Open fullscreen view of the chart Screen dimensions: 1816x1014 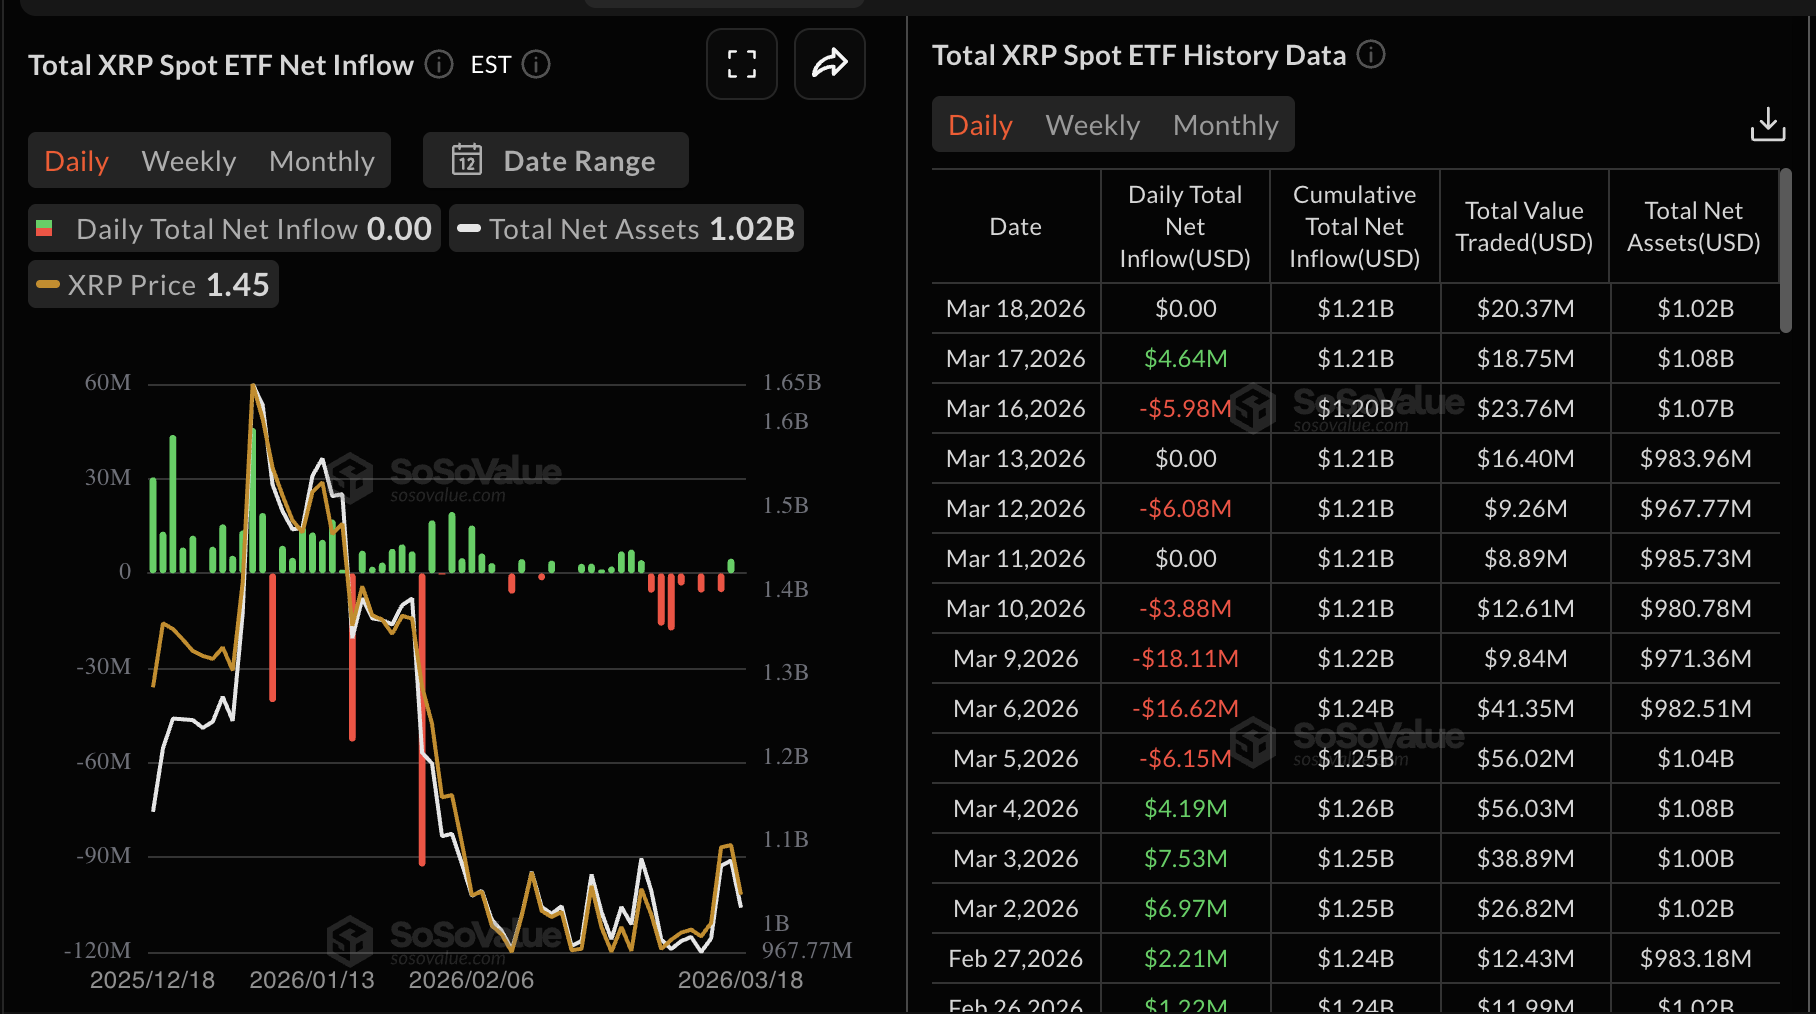[x=741, y=65]
